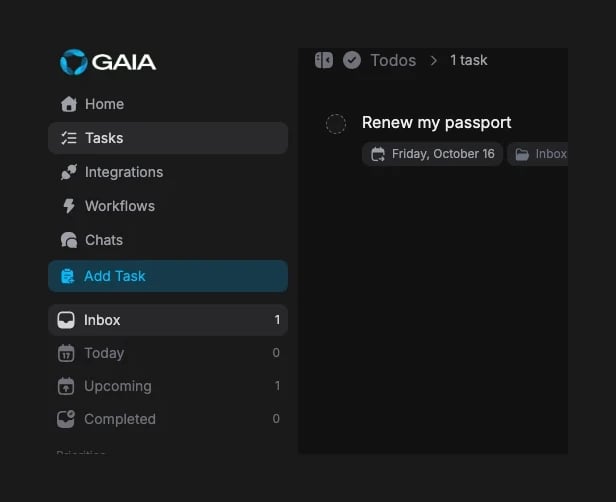Click the Today count 0
The image size is (616, 502).
tap(276, 353)
